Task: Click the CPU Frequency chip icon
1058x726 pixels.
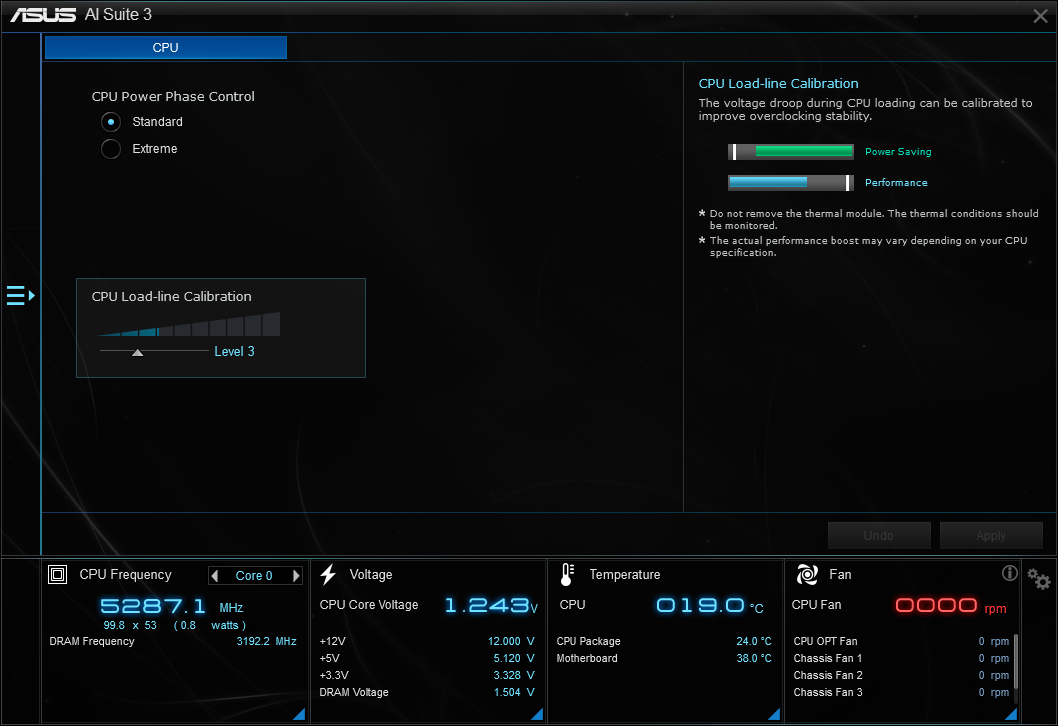Action: coord(57,574)
